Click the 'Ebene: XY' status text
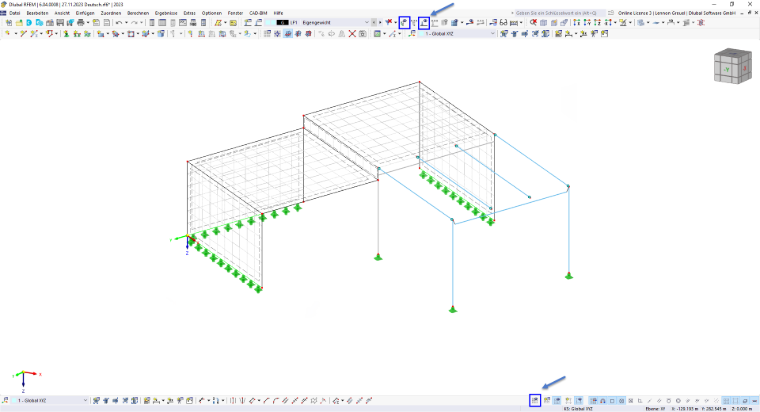The image size is (760, 412). pyautogui.click(x=655, y=409)
